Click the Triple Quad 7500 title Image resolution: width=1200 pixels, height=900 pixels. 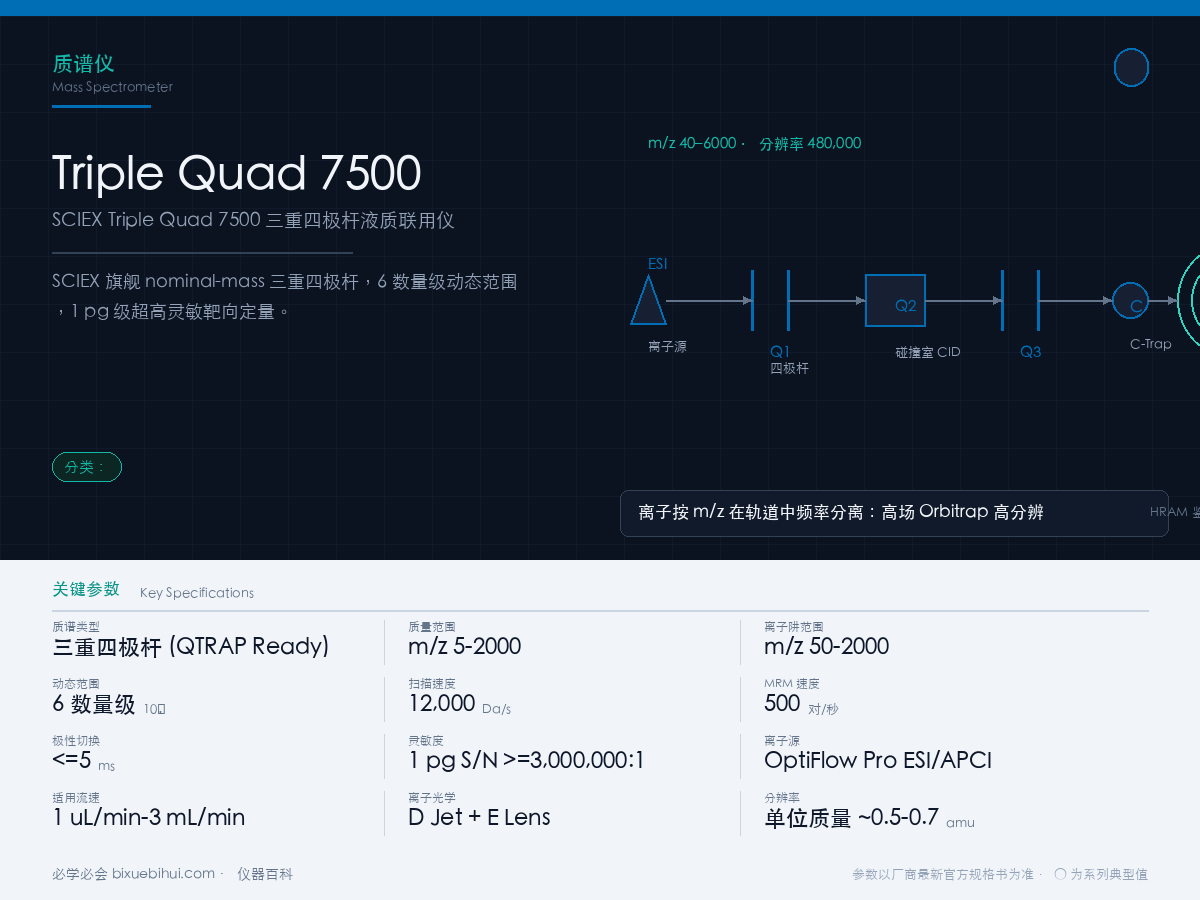[x=236, y=173]
